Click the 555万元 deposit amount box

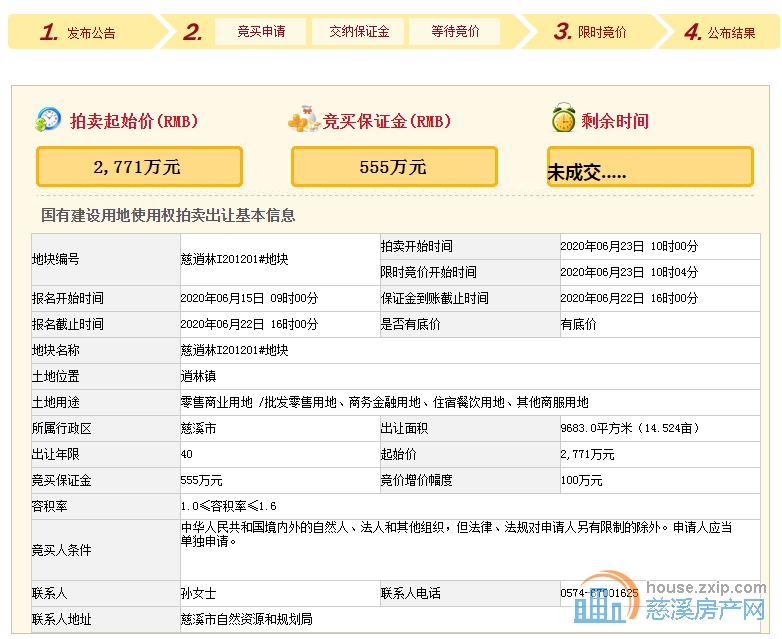[x=394, y=167]
